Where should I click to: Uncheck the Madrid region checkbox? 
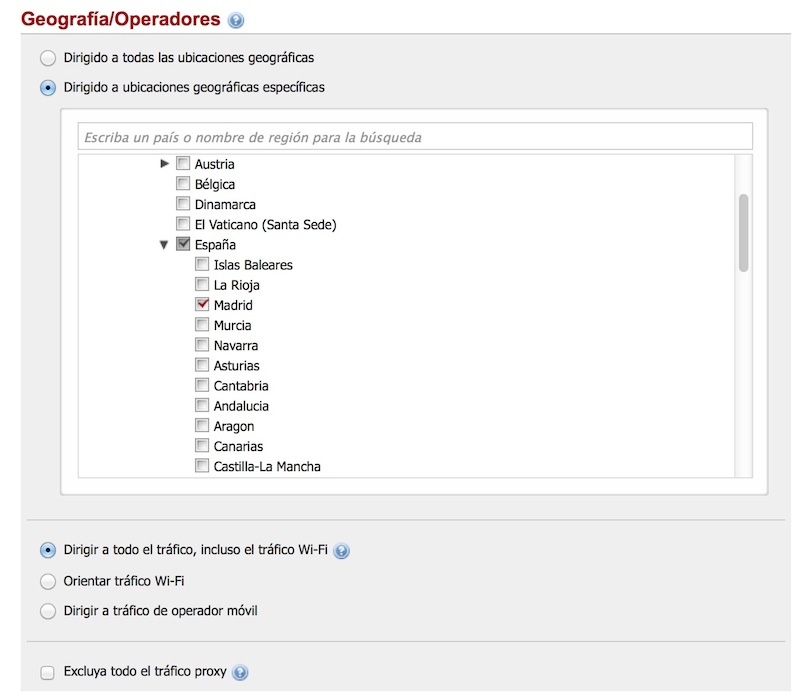click(x=202, y=305)
